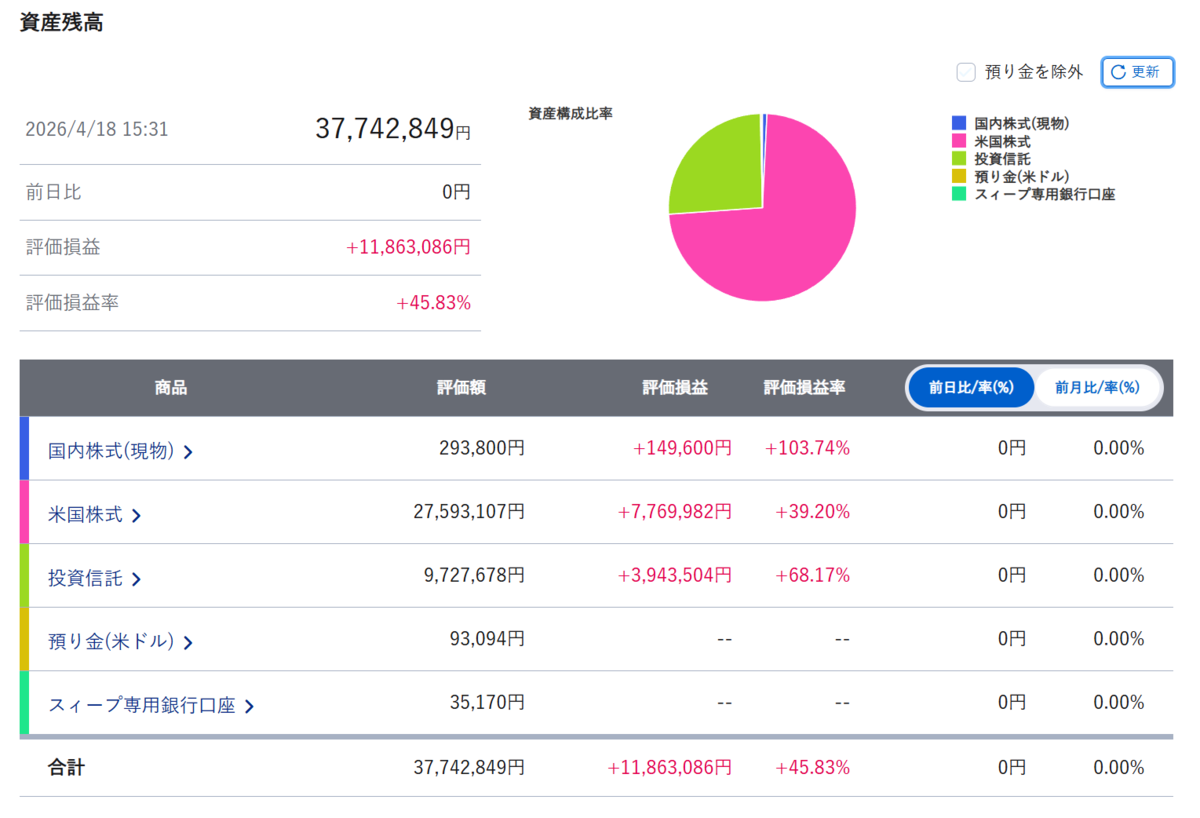Click green legend square for 投資信託
Image resolution: width=1200 pixels, height=818 pixels.
point(959,158)
